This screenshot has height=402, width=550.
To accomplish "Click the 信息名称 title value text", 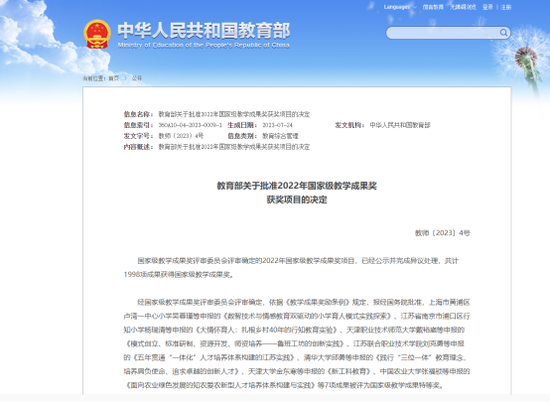I will [234, 114].
